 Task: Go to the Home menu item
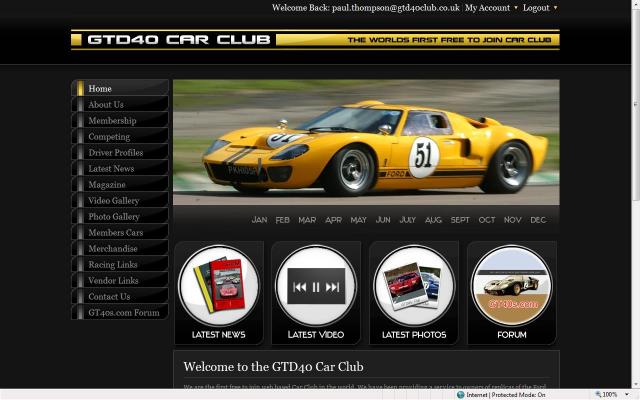coord(120,88)
